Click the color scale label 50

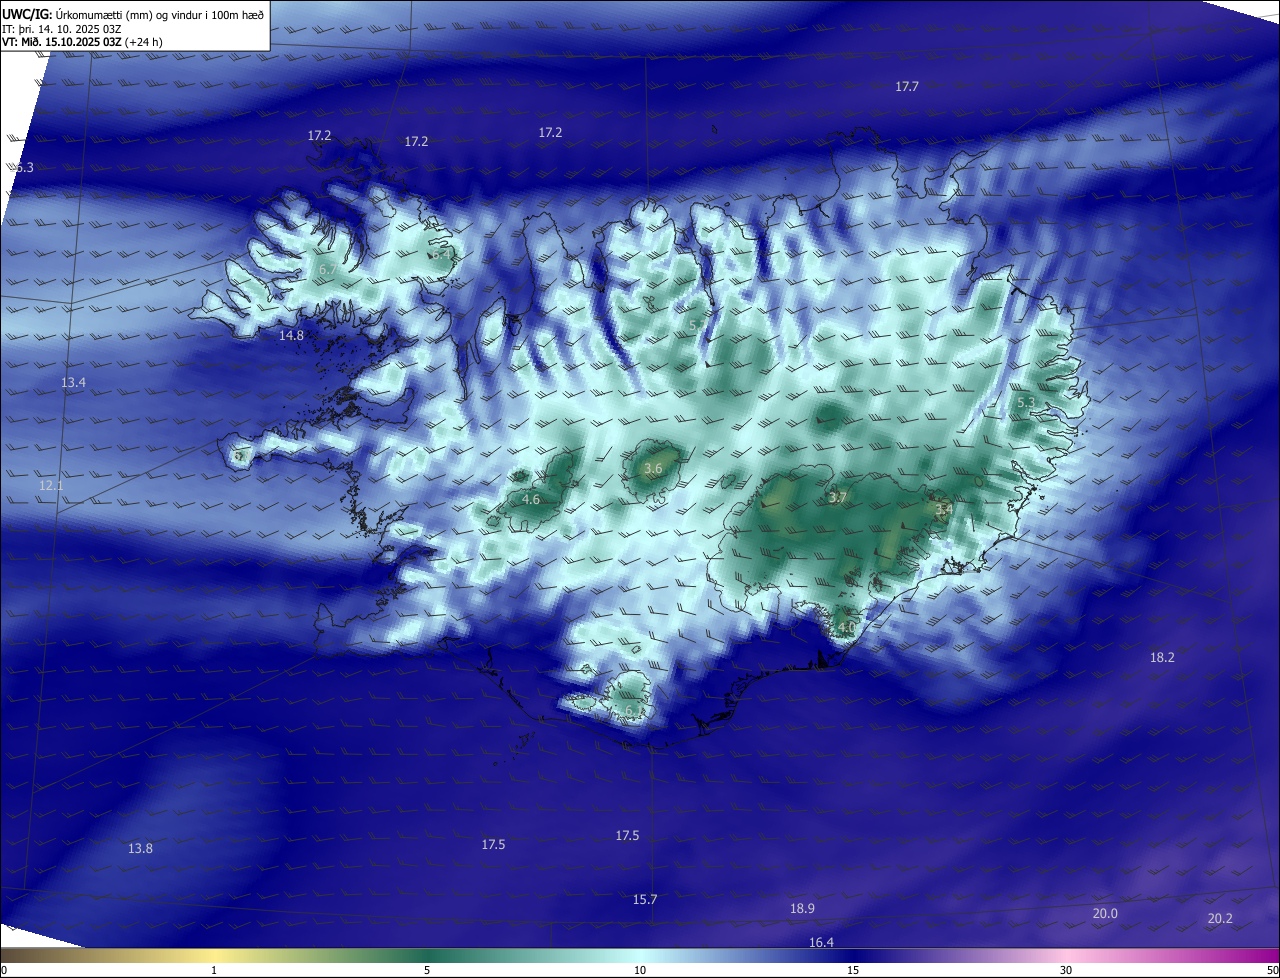[1272, 970]
